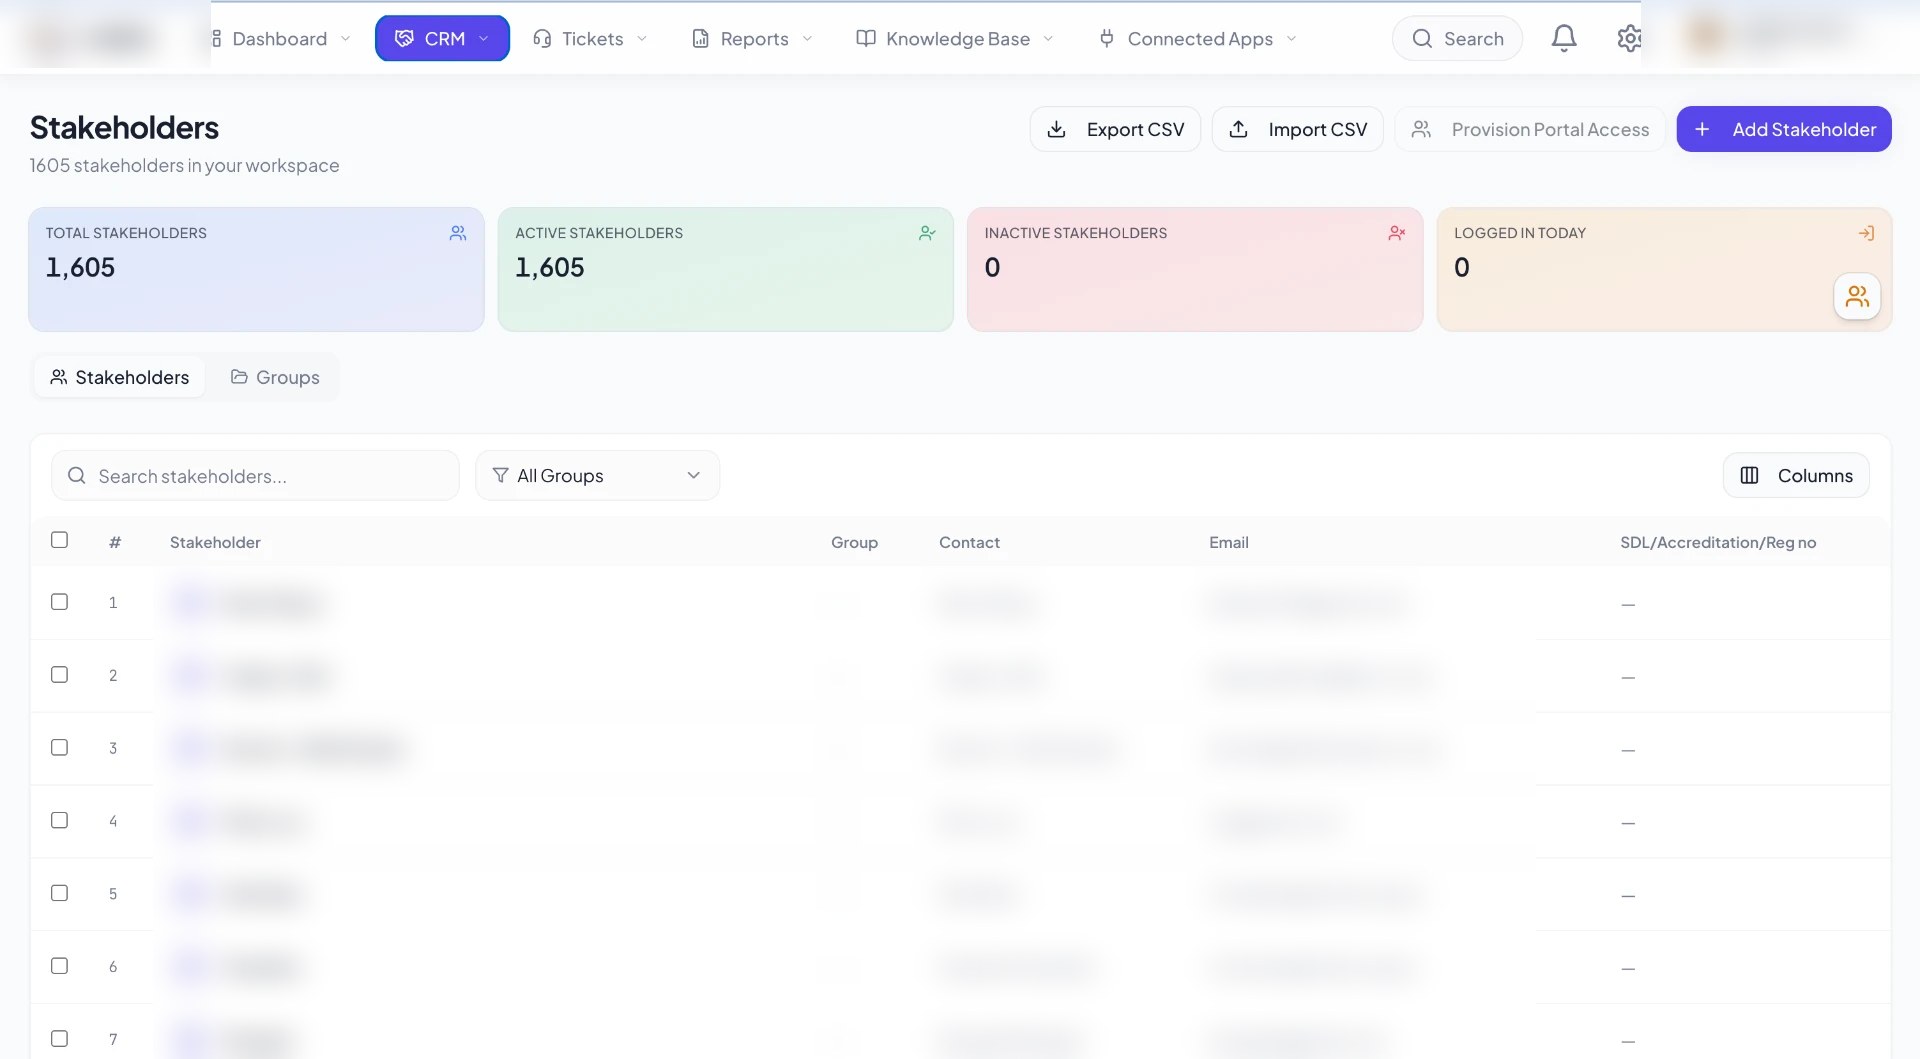The image size is (1920, 1059).
Task: Expand the Reports menu chevron
Action: tap(807, 38)
